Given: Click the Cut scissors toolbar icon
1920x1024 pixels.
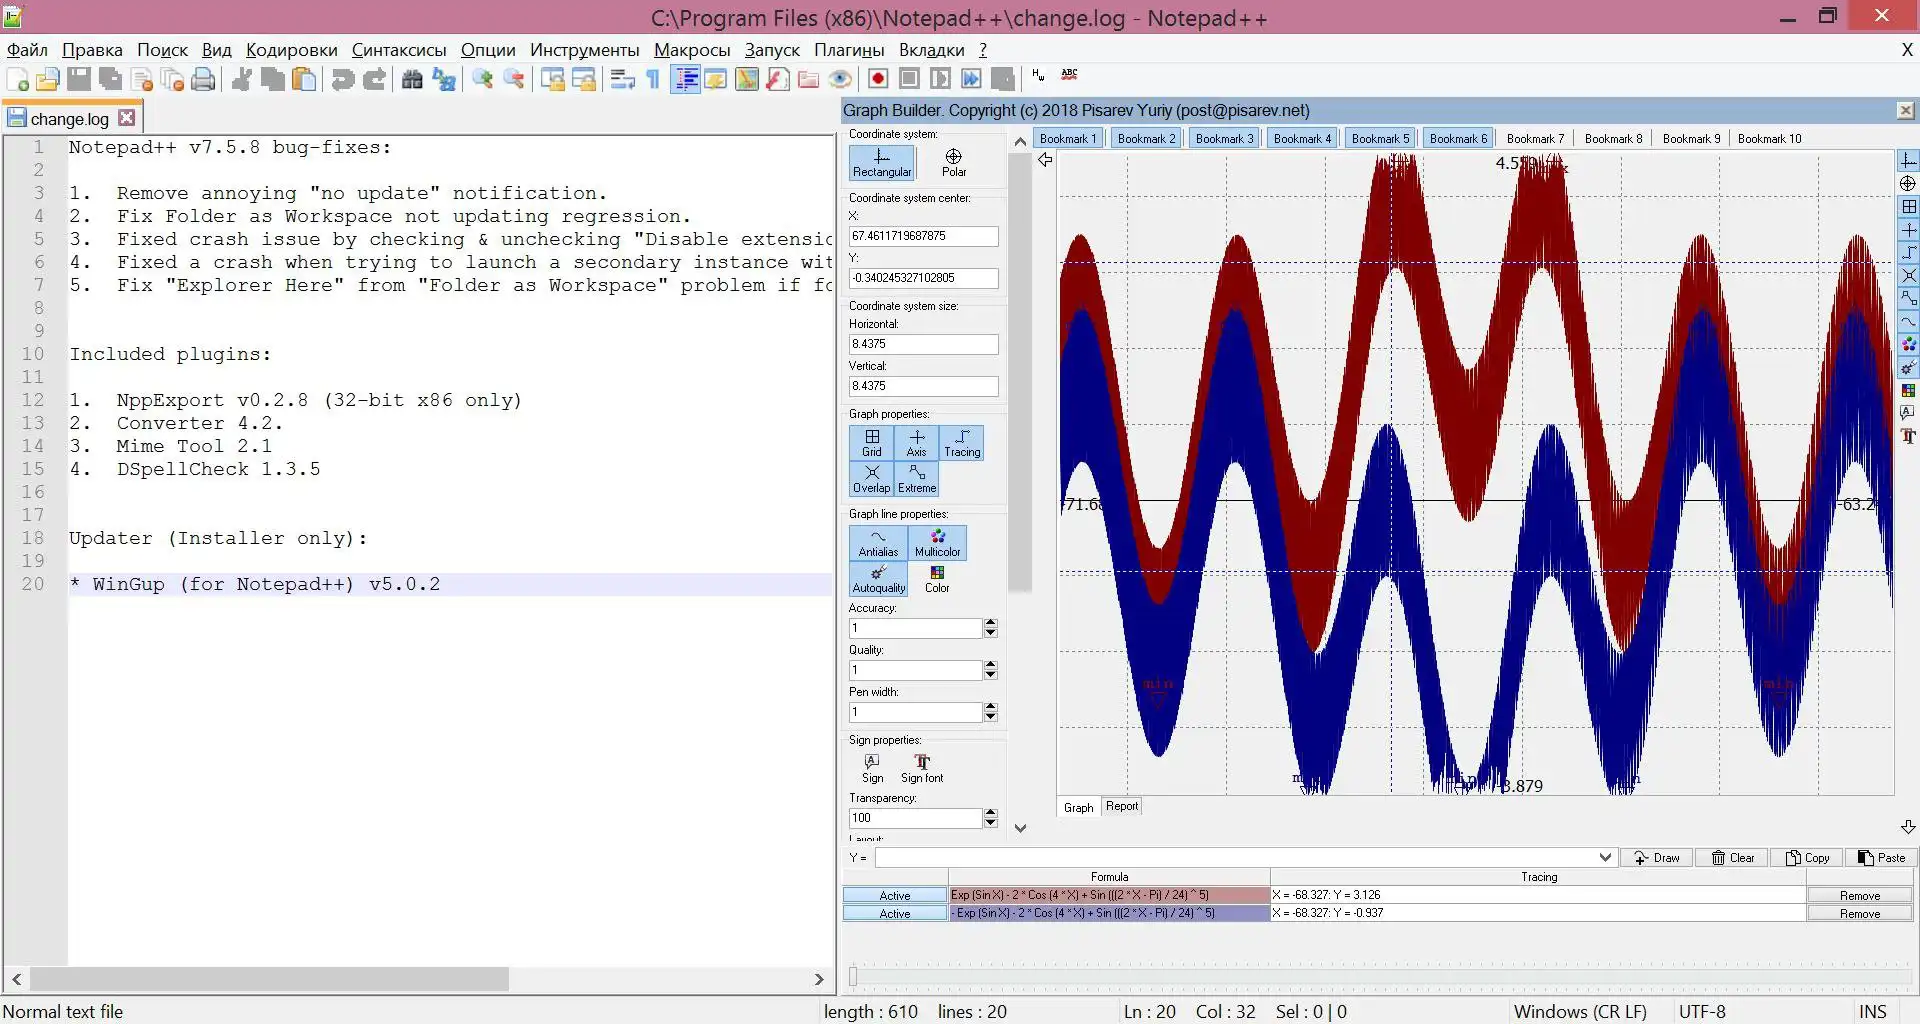Looking at the screenshot, I should 241,80.
